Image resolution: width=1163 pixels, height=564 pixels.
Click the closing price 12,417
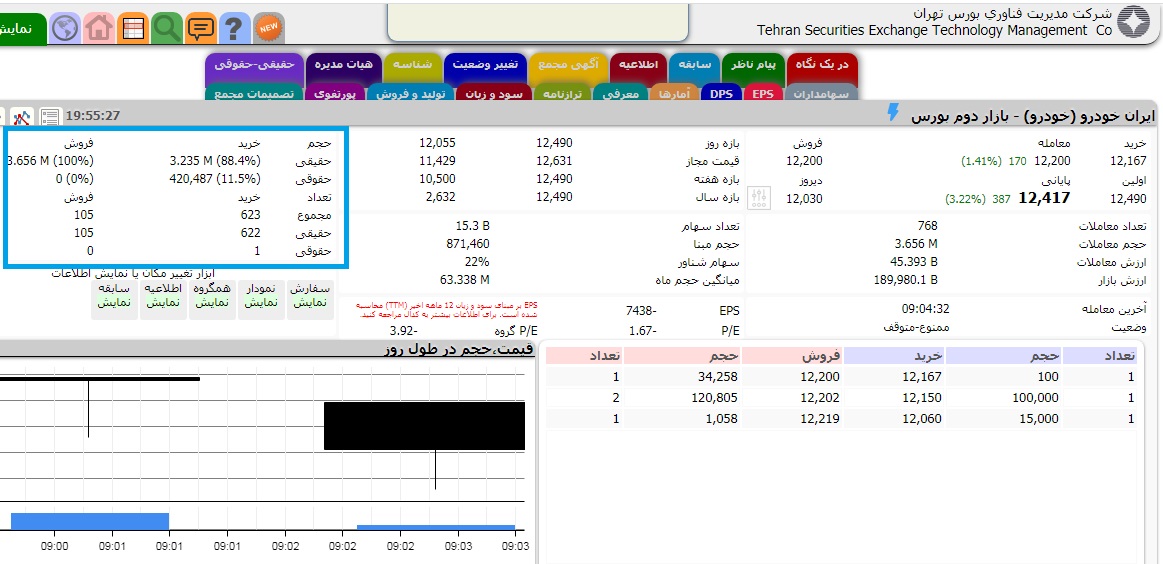pyautogui.click(x=1044, y=197)
